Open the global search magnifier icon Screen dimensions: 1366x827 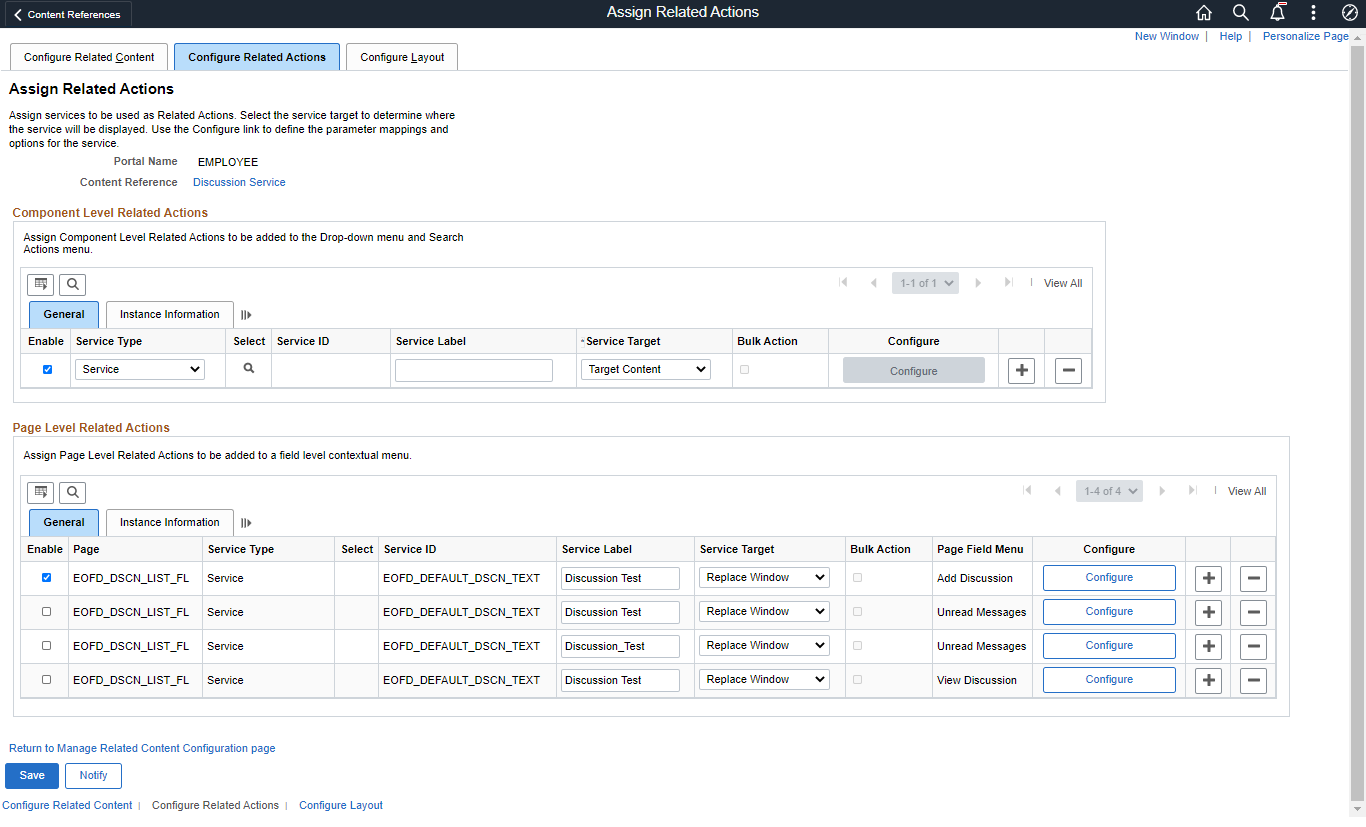tap(1241, 13)
